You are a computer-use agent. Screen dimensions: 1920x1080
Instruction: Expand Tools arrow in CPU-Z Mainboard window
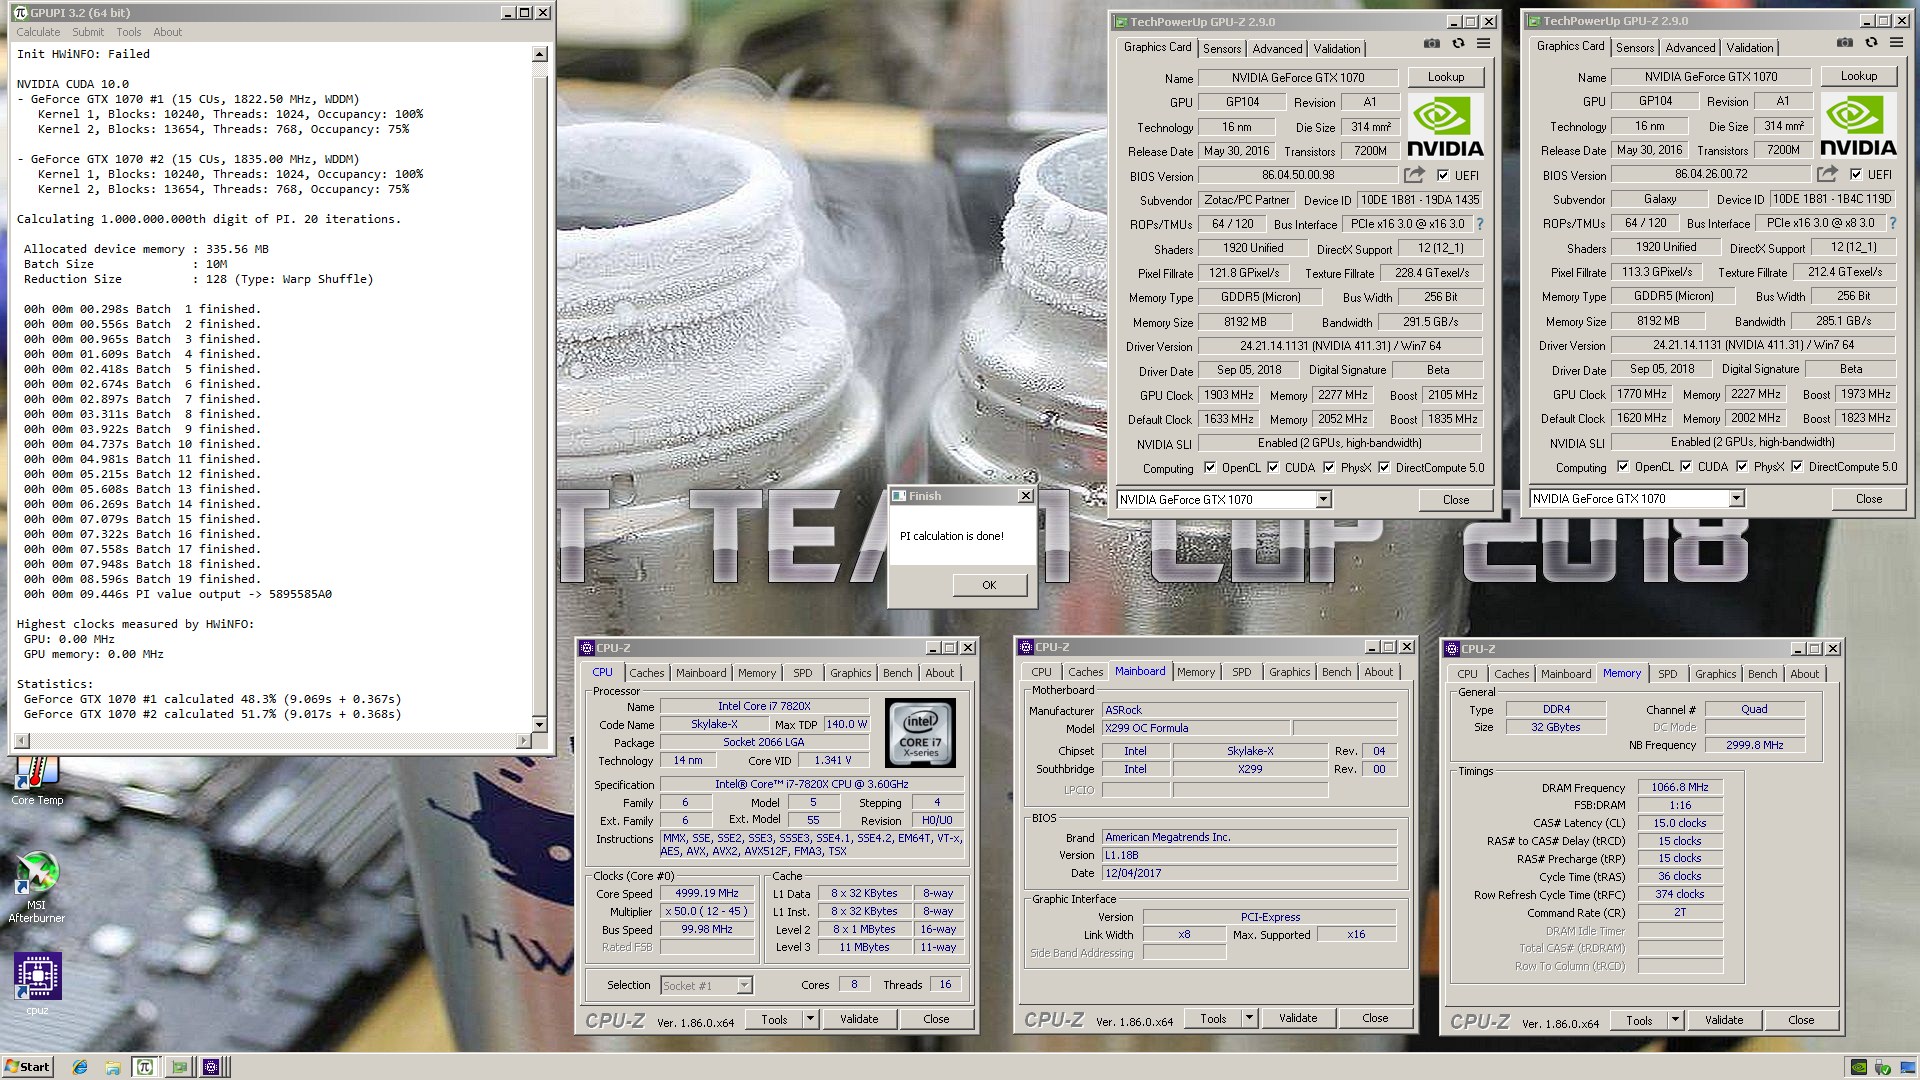(x=1249, y=1018)
